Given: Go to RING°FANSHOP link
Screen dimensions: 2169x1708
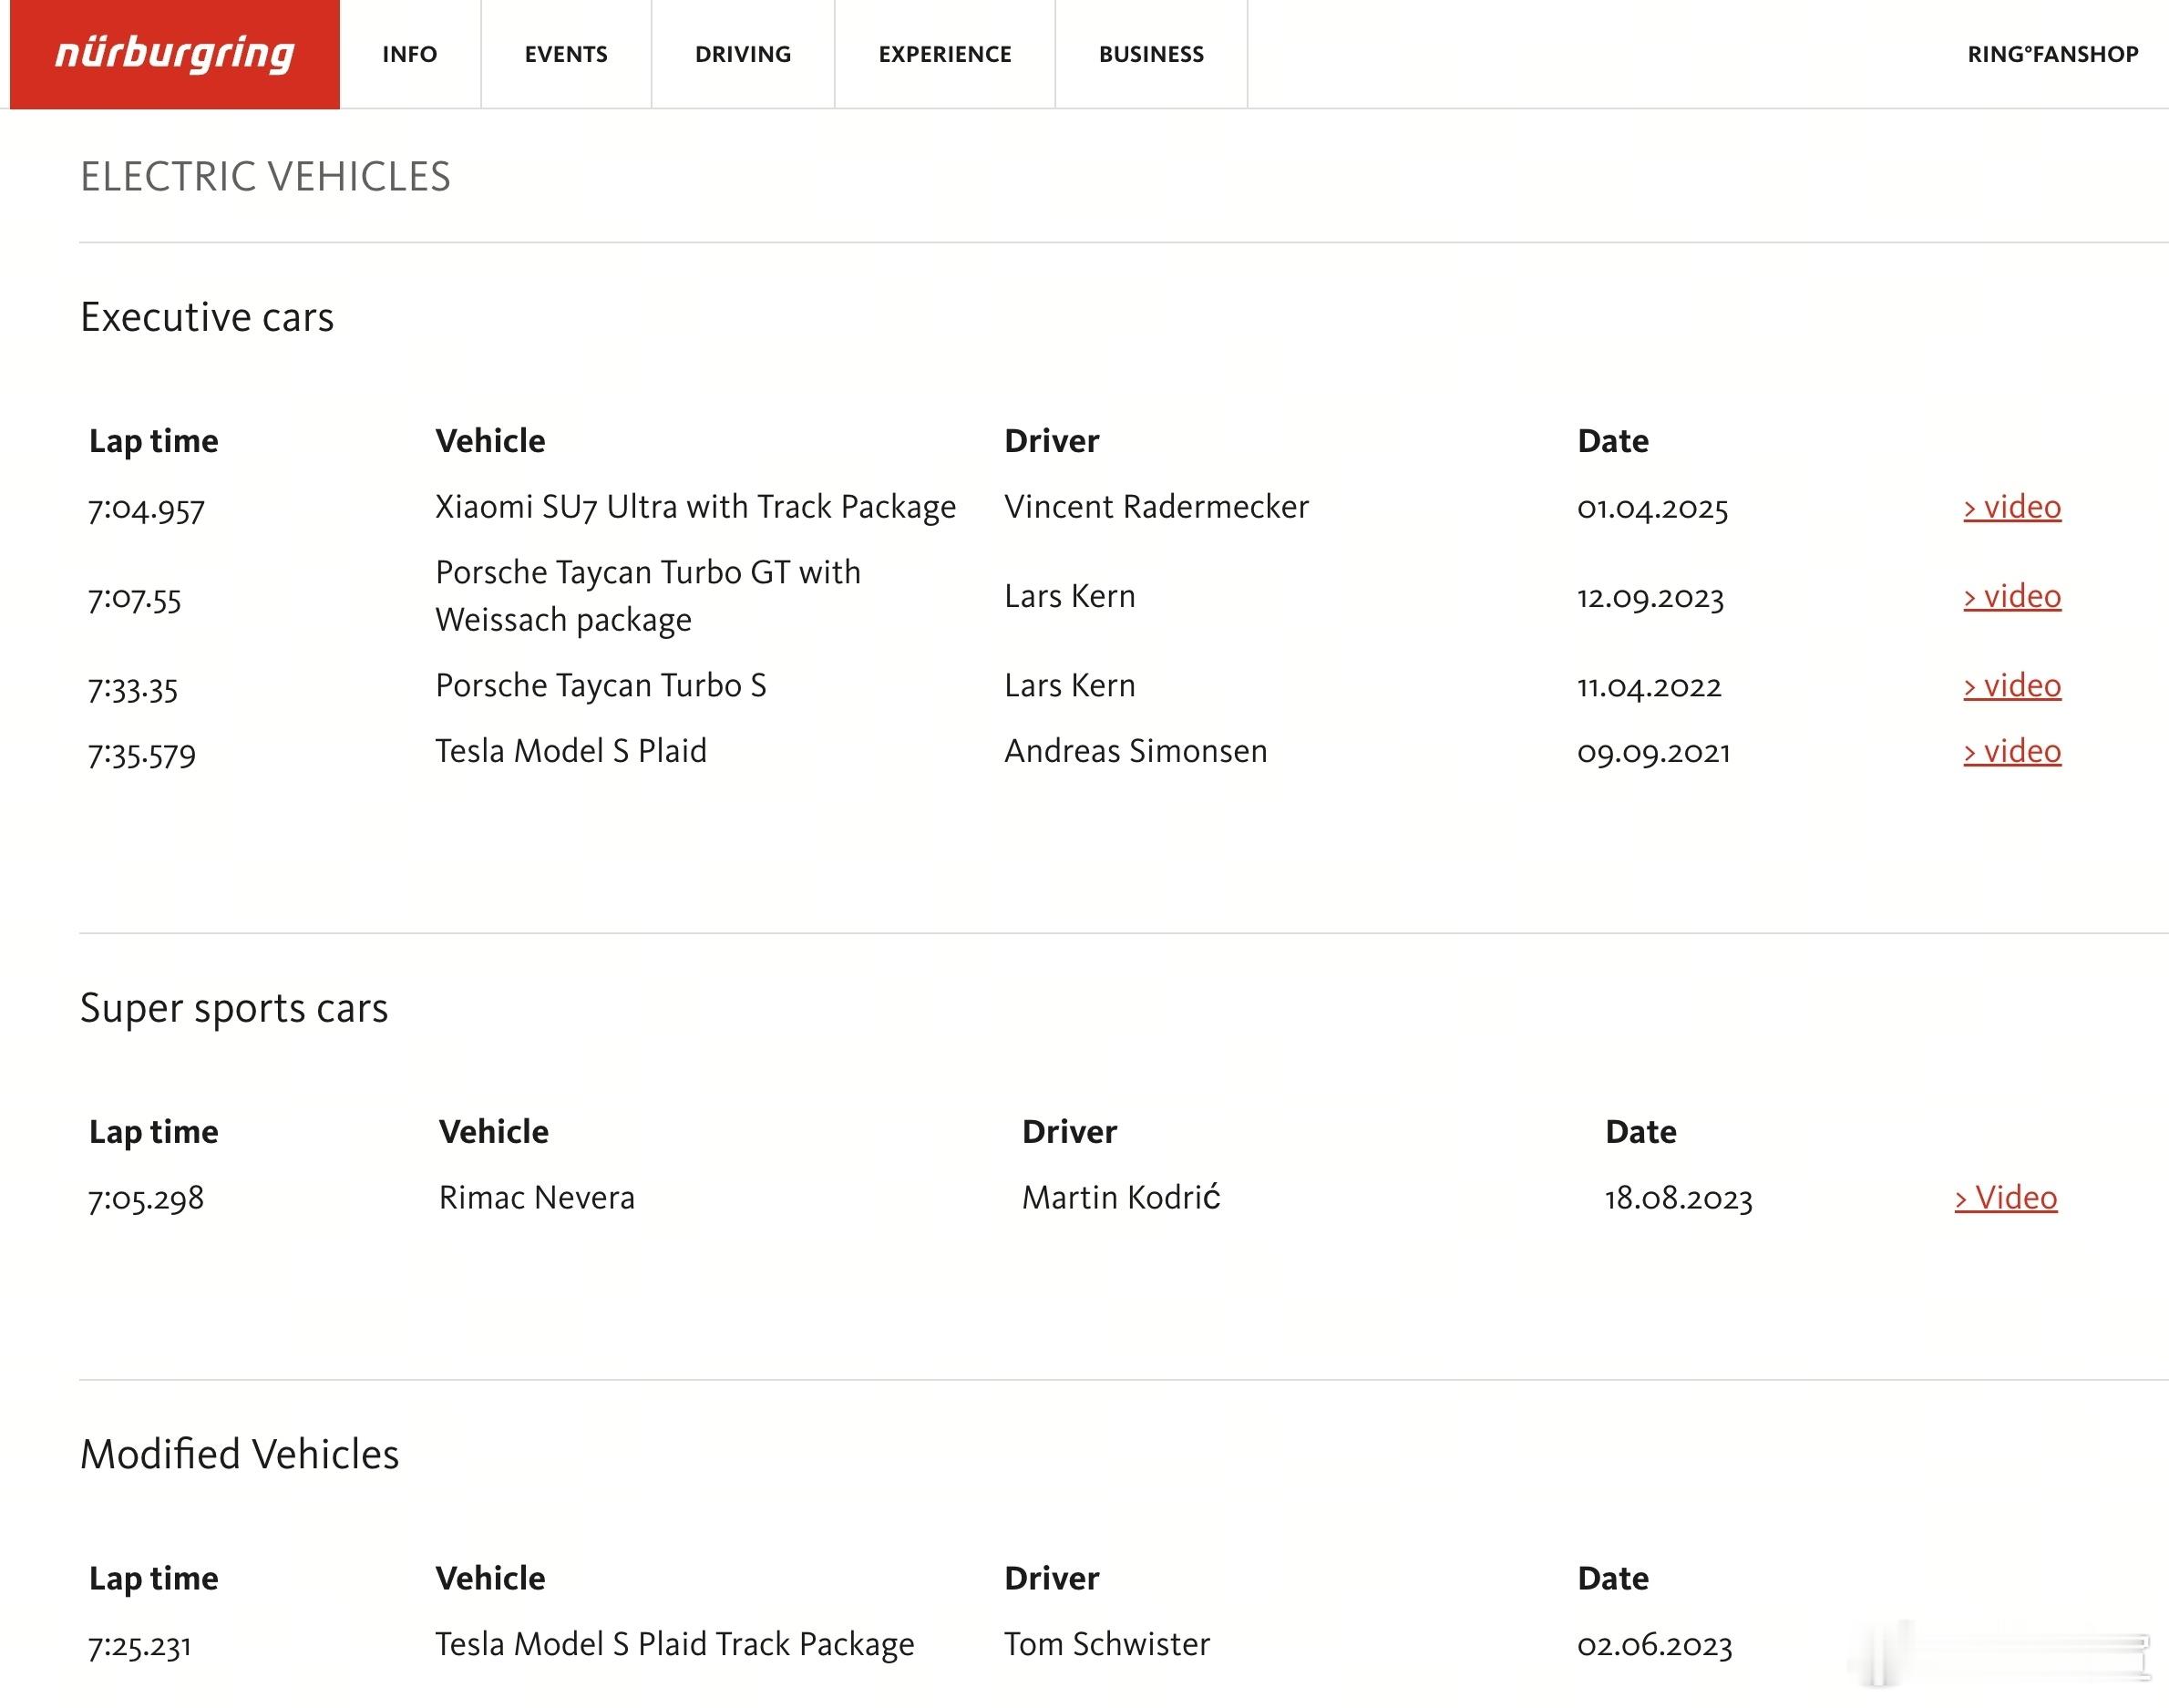Looking at the screenshot, I should [x=2052, y=54].
